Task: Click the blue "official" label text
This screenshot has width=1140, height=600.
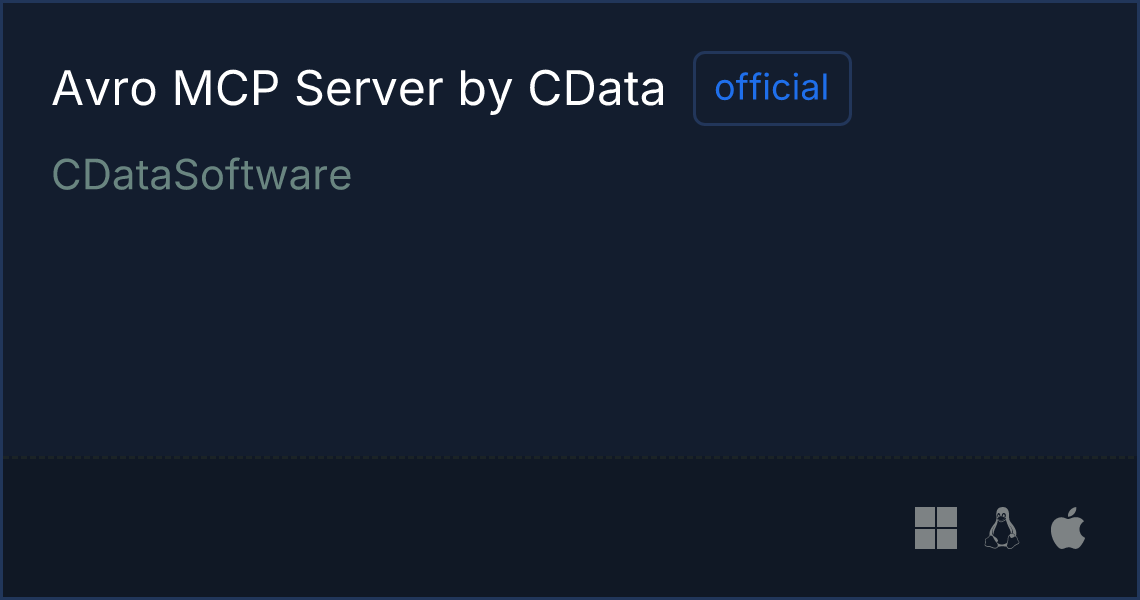Action: click(772, 88)
